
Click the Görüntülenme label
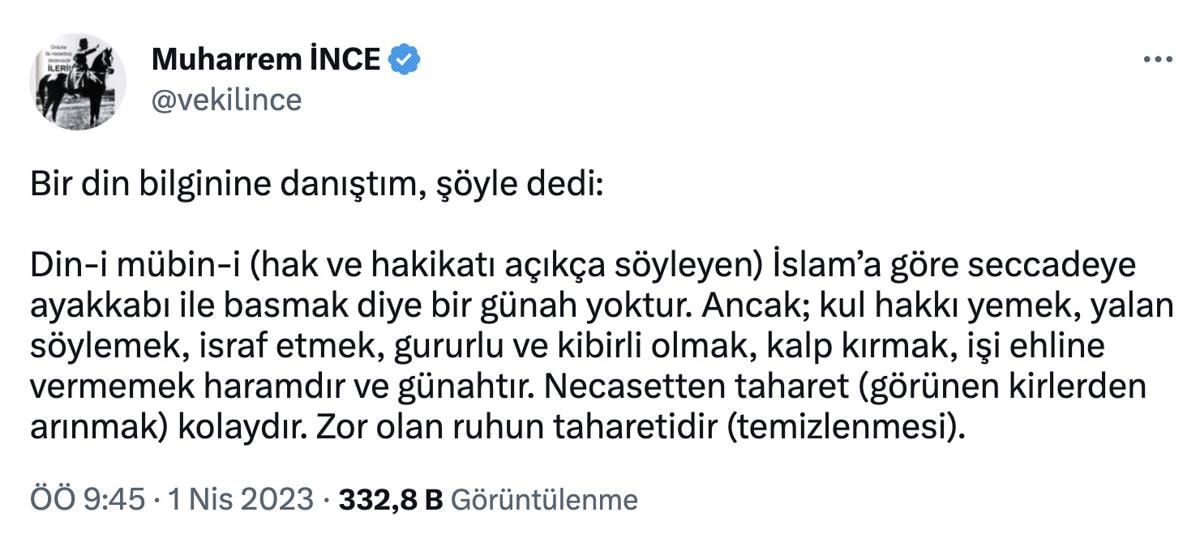click(x=545, y=498)
